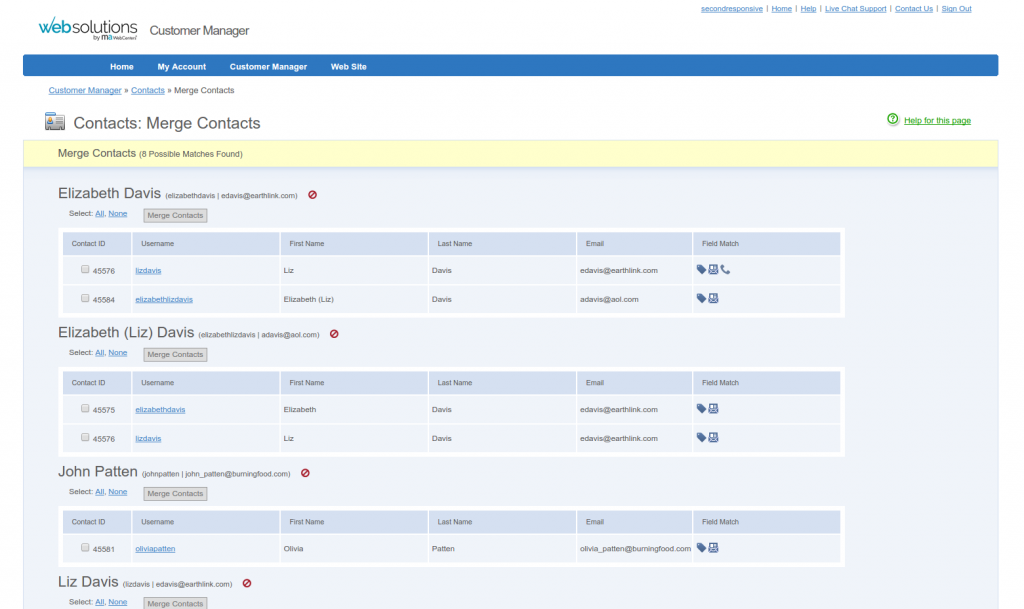
Task: Open elizabethdavis username link
Action: pos(160,409)
